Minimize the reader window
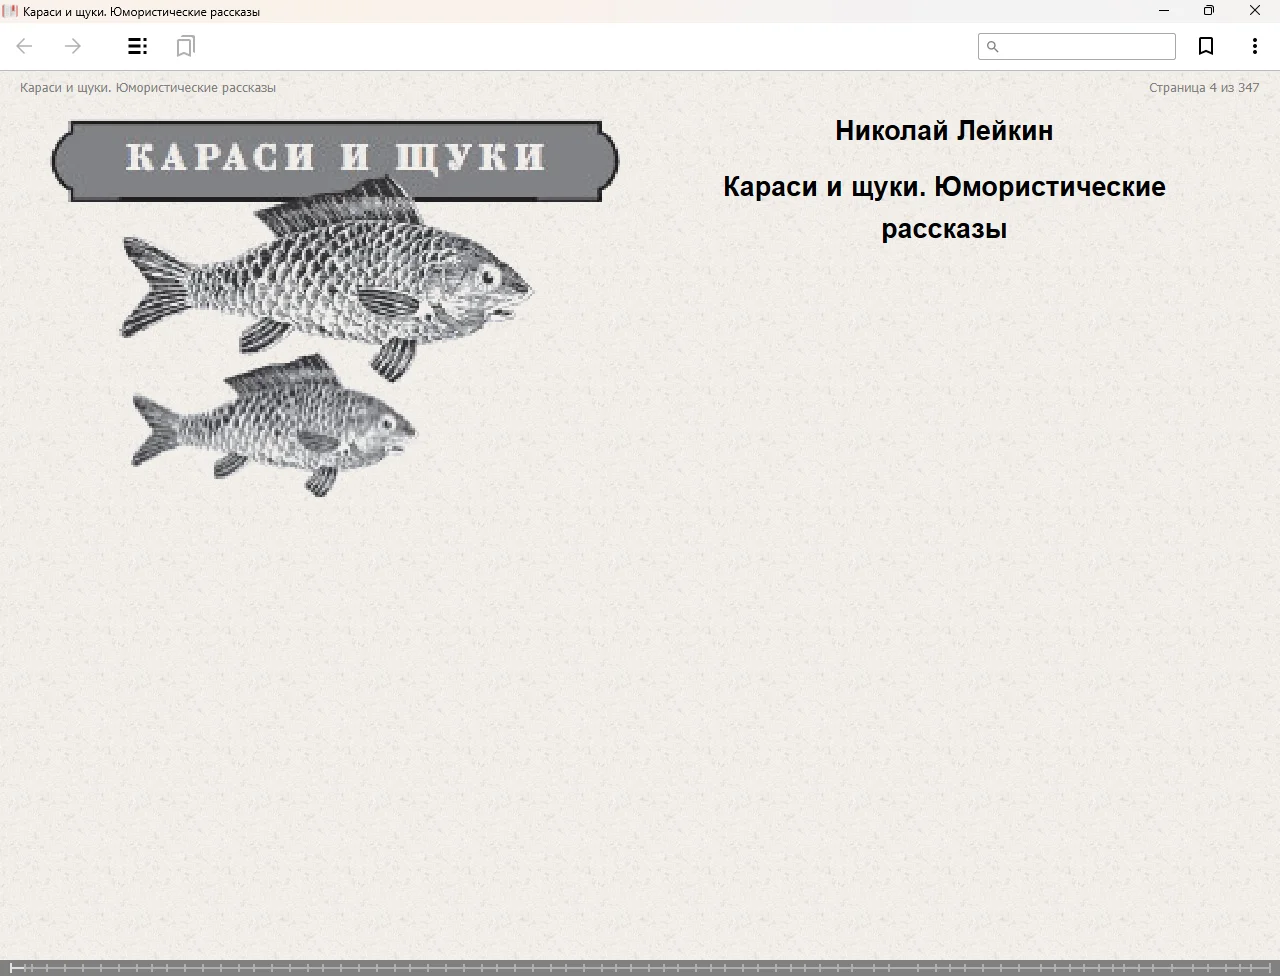 coord(1163,11)
